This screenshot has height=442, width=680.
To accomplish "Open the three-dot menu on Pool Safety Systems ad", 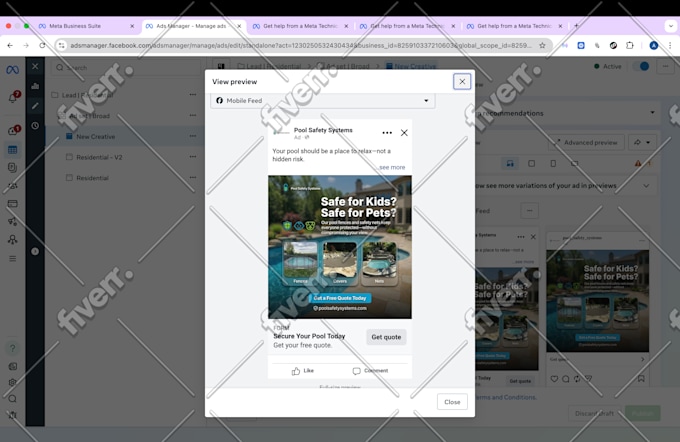I will (x=387, y=133).
